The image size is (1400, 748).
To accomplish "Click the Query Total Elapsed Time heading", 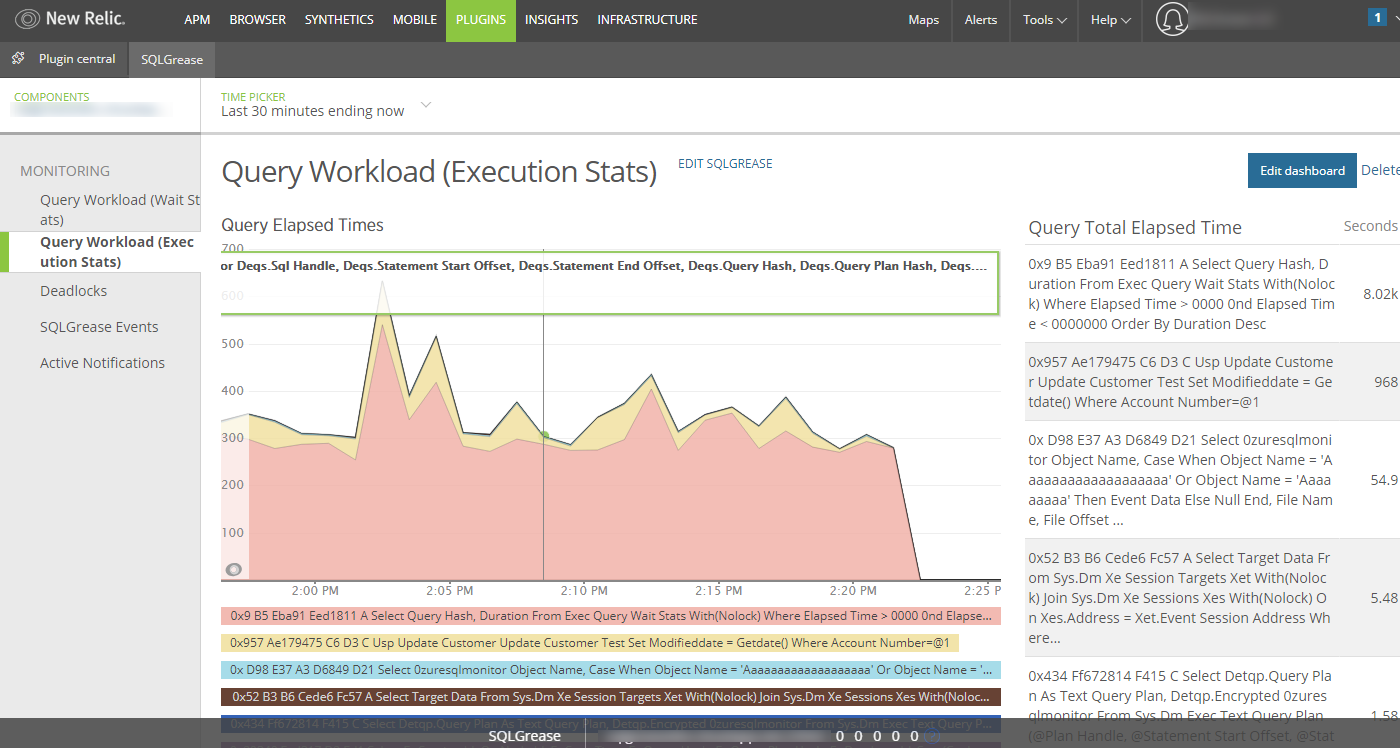I will 1135,228.
